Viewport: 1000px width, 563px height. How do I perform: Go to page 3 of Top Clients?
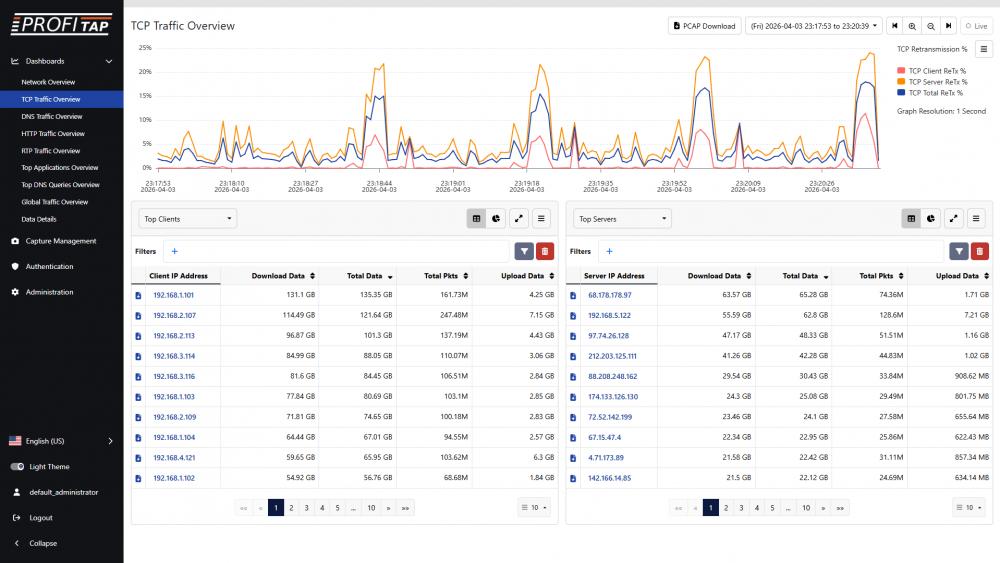click(x=306, y=508)
